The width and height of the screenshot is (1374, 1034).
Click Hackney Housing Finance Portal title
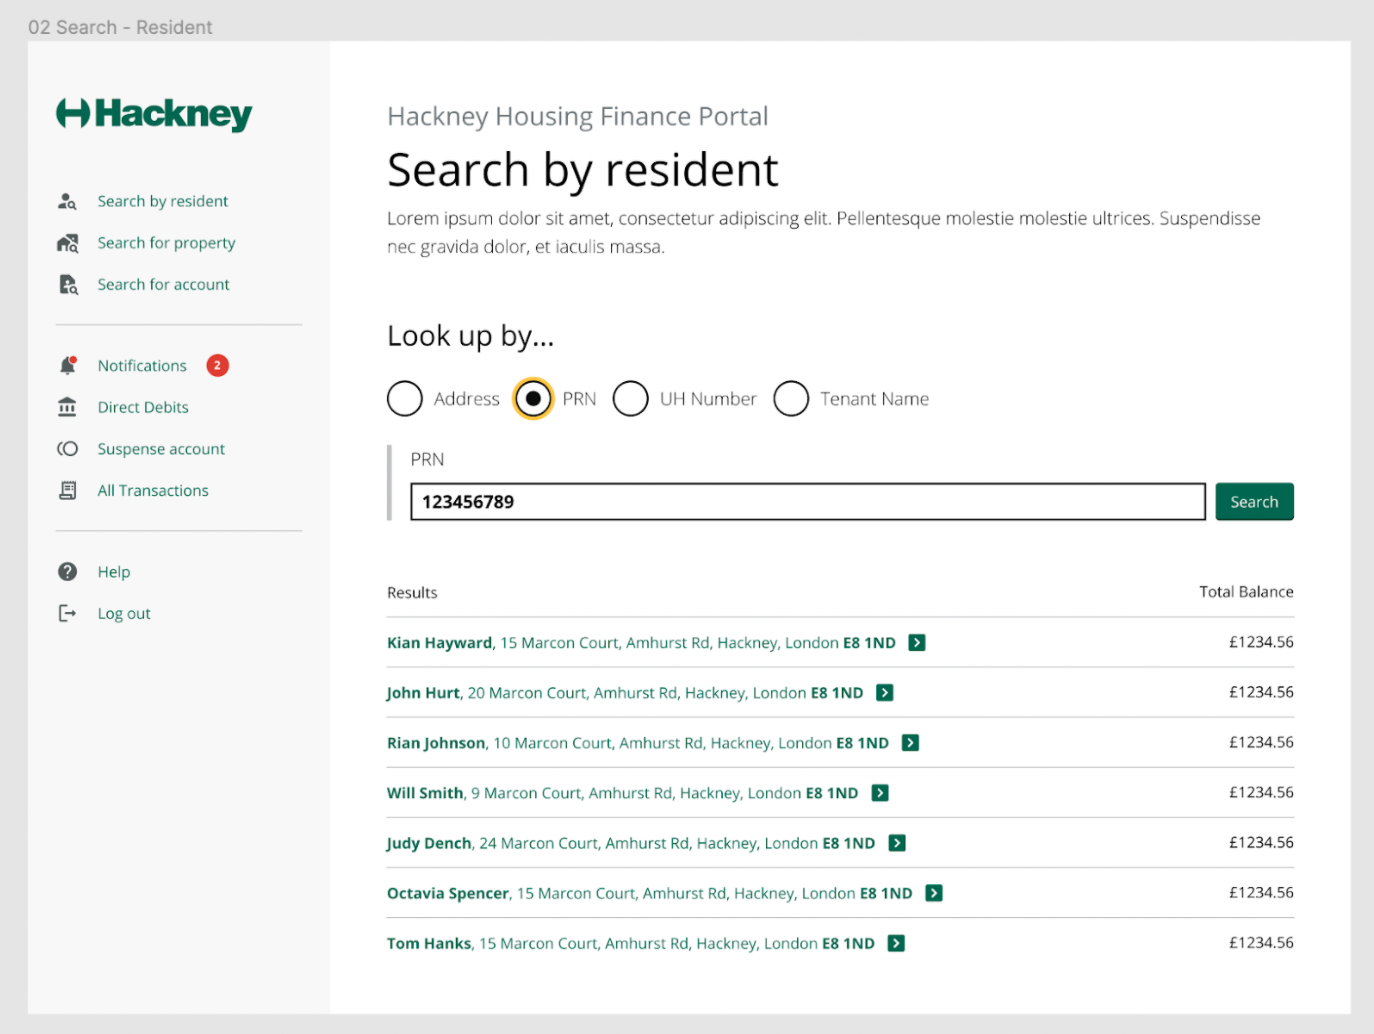coord(578,117)
